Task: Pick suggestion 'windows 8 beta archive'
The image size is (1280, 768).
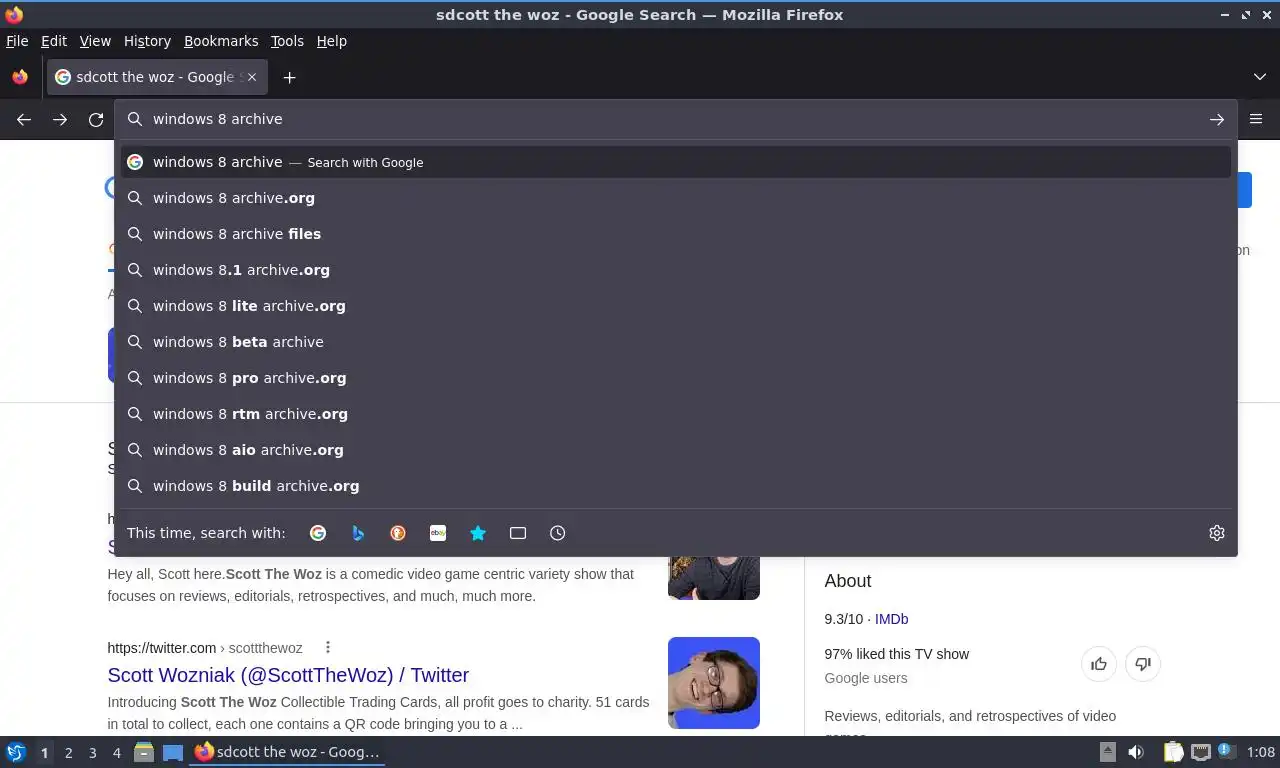Action: (x=676, y=342)
